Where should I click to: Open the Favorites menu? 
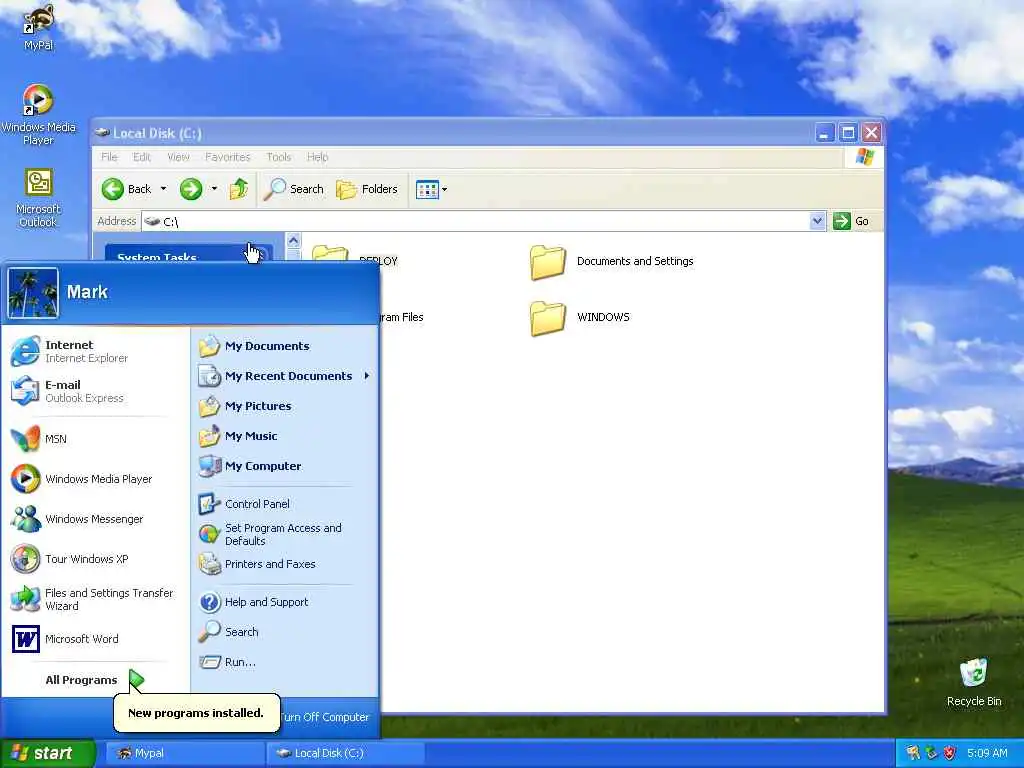(x=227, y=157)
